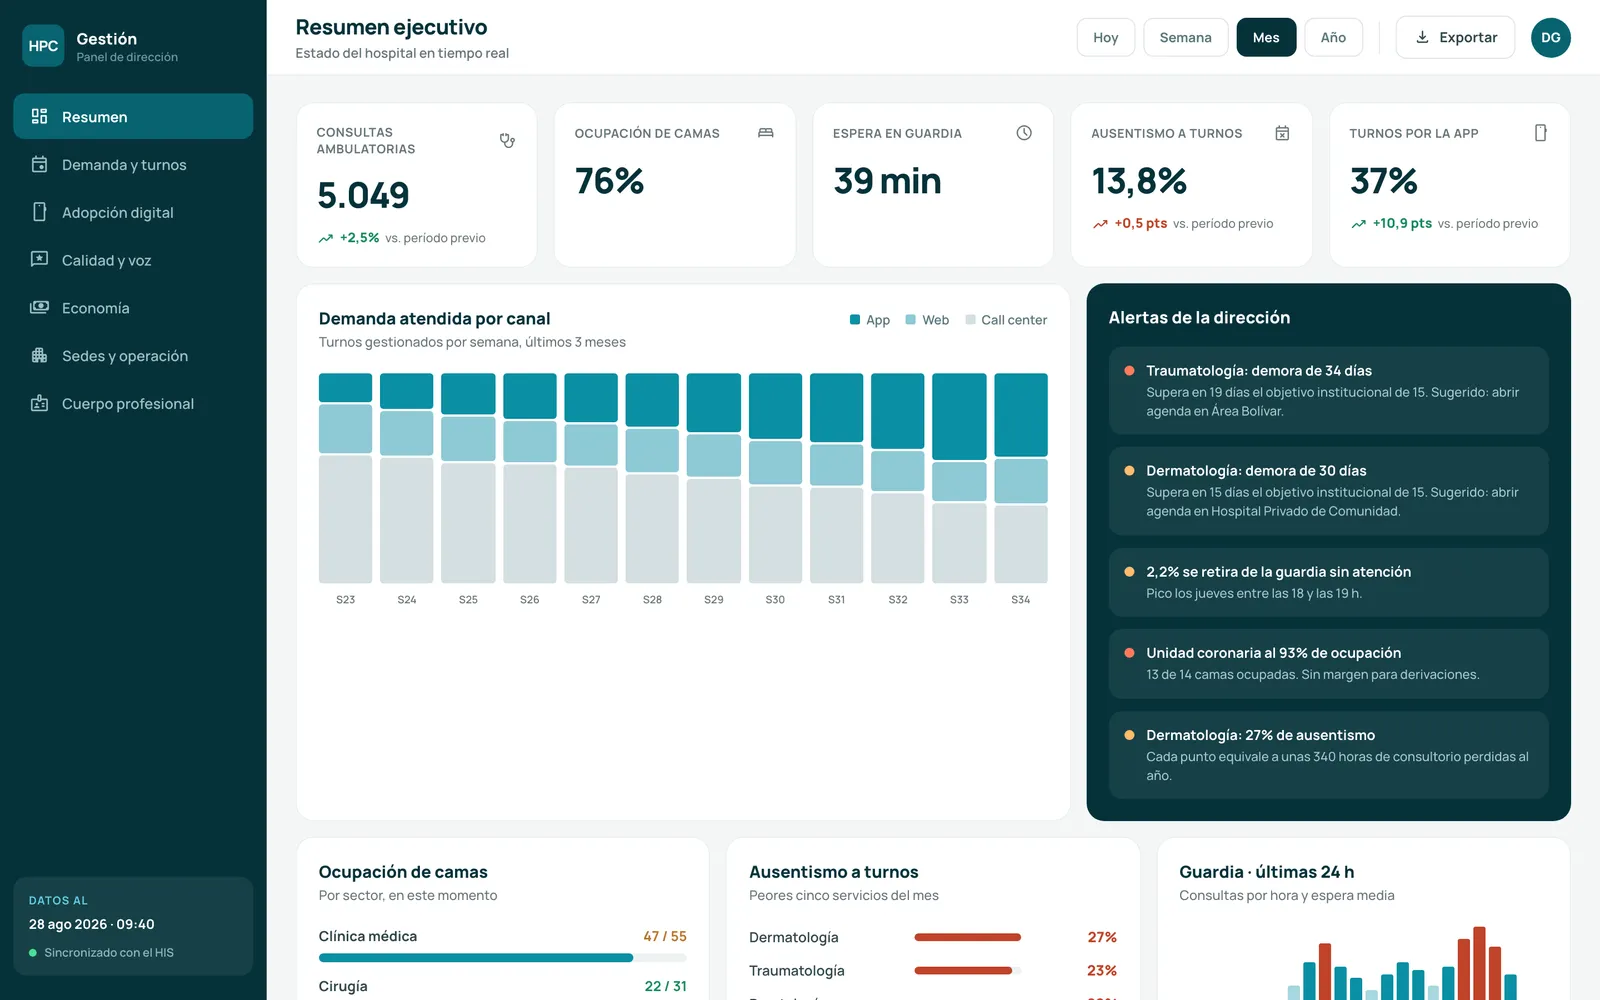Click the Economía money icon
Viewport: 1600px width, 1000px height.
point(40,307)
